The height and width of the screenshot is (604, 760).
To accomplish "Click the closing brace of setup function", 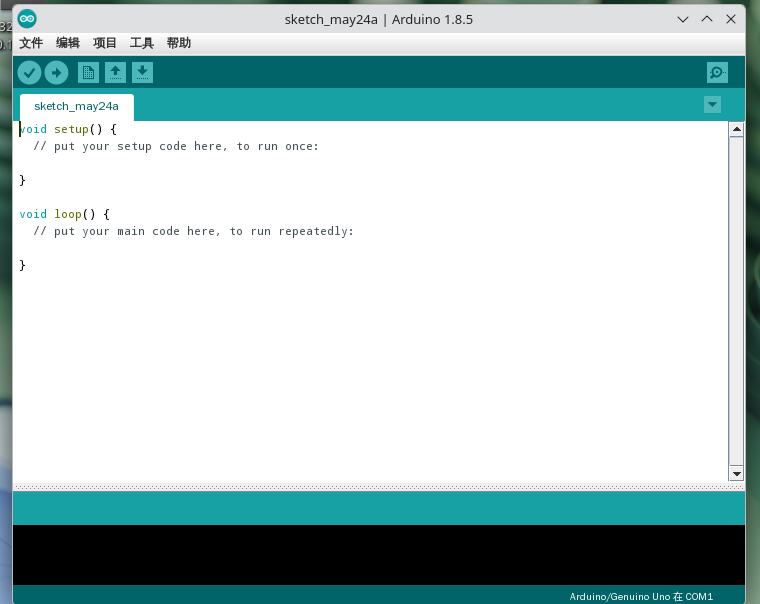I will pos(22,180).
